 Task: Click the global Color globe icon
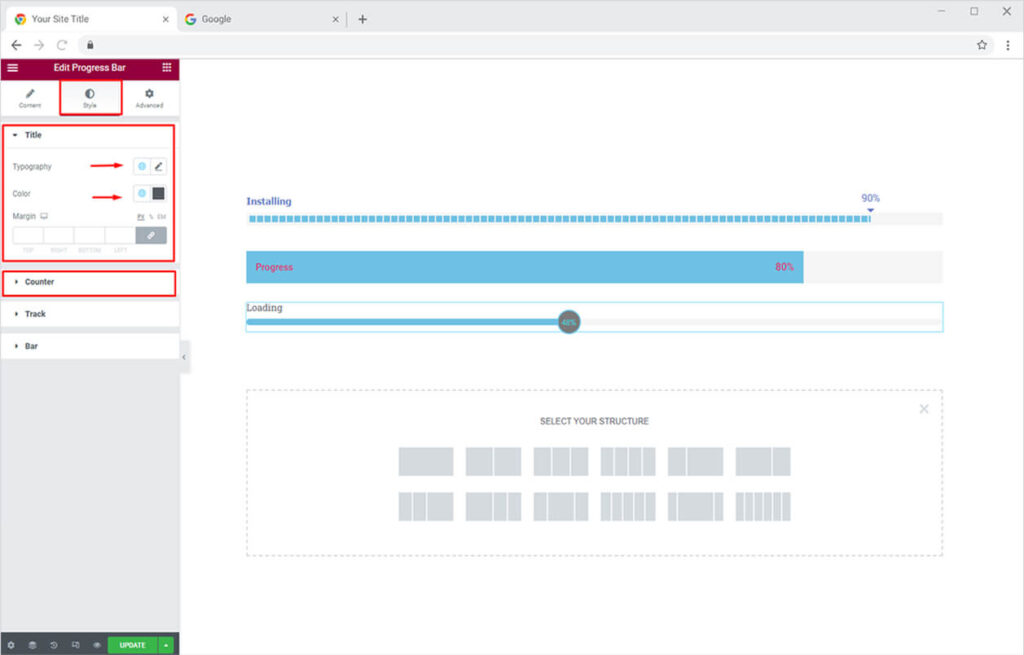(142, 193)
